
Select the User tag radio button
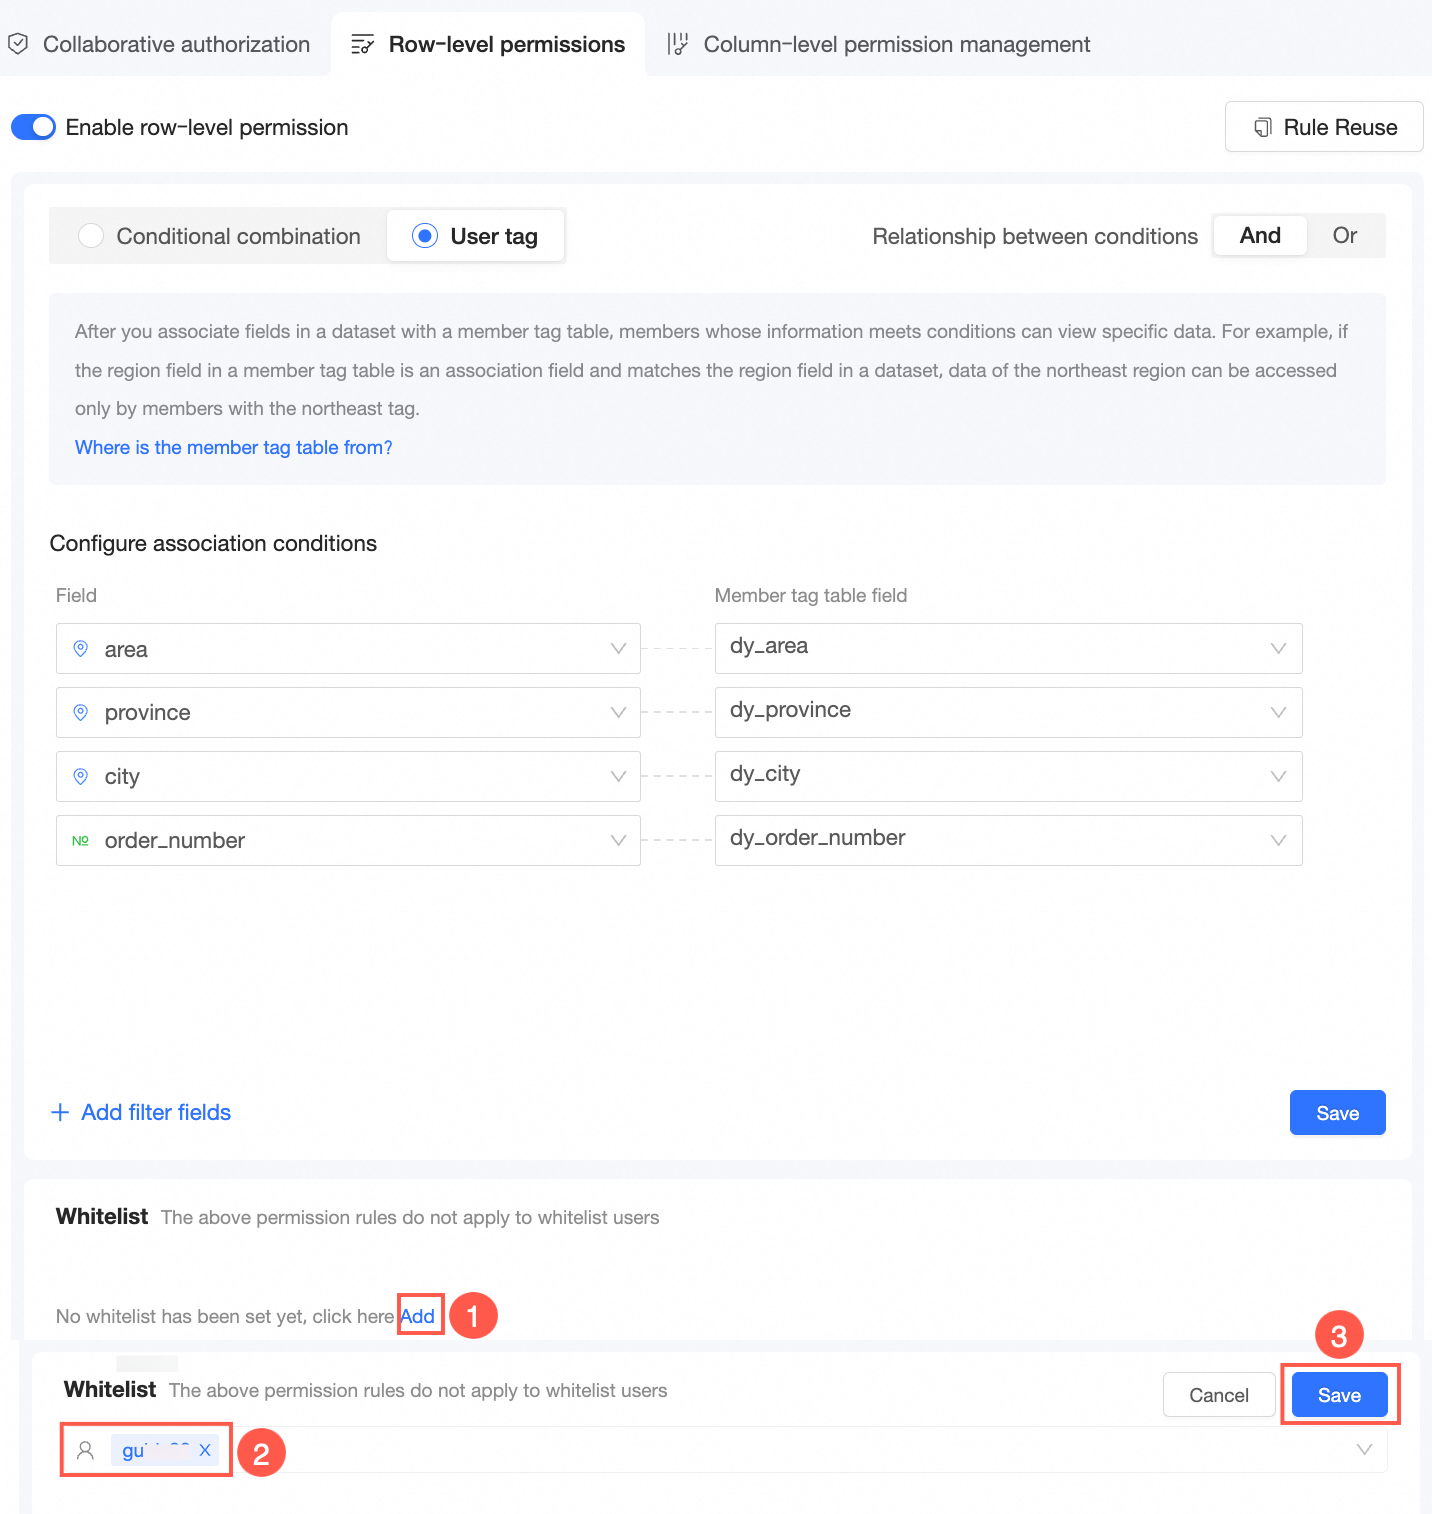425,236
